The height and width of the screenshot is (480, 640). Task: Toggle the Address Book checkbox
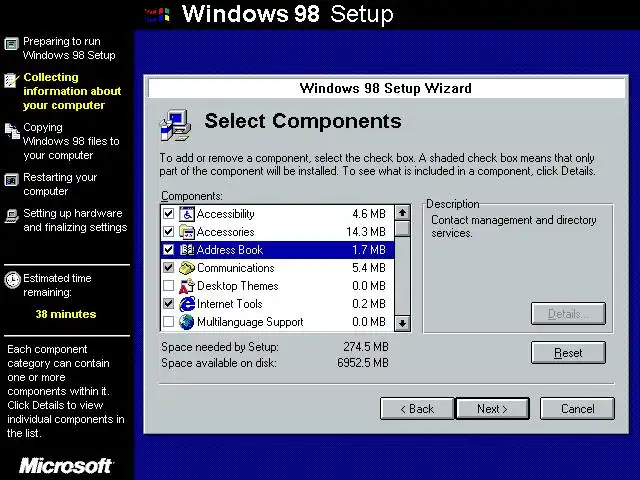pyautogui.click(x=168, y=250)
